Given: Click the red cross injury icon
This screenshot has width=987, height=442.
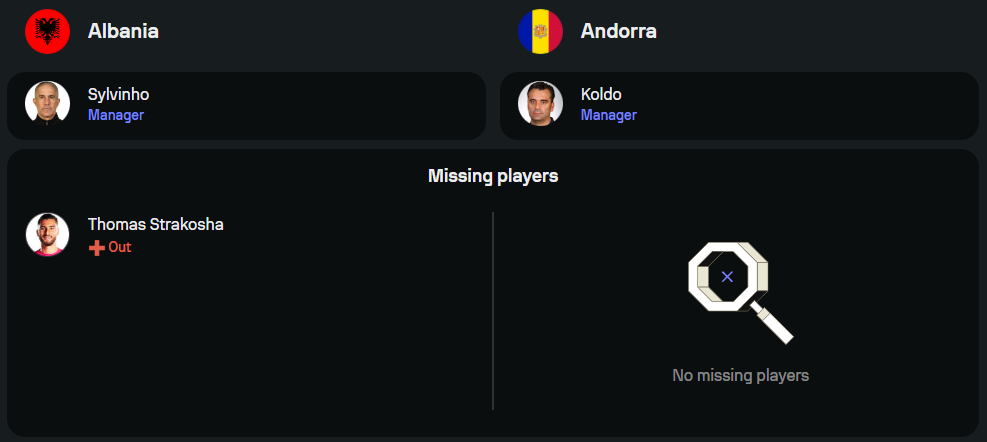Looking at the screenshot, I should [x=97, y=248].
